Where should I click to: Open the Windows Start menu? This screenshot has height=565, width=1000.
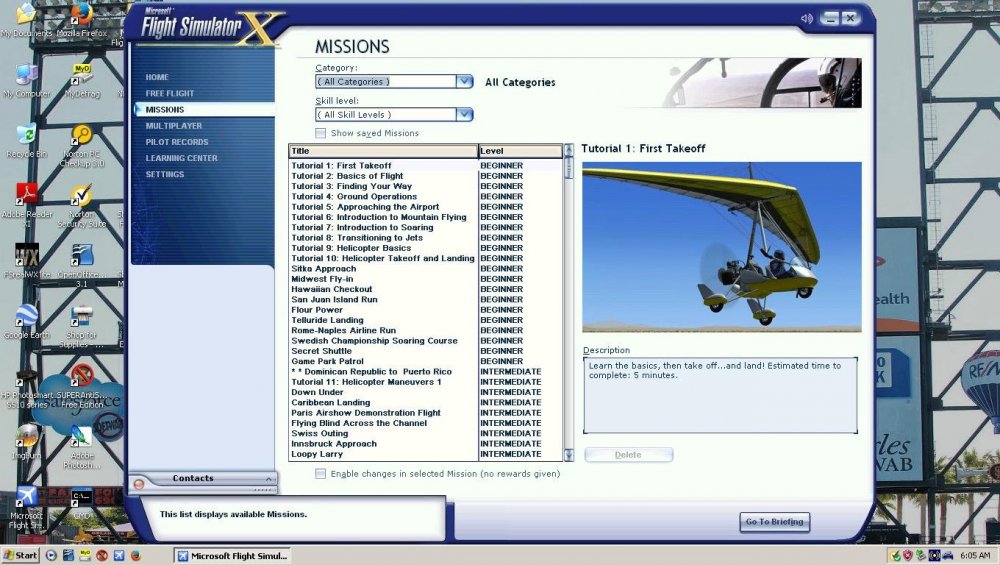(20, 555)
